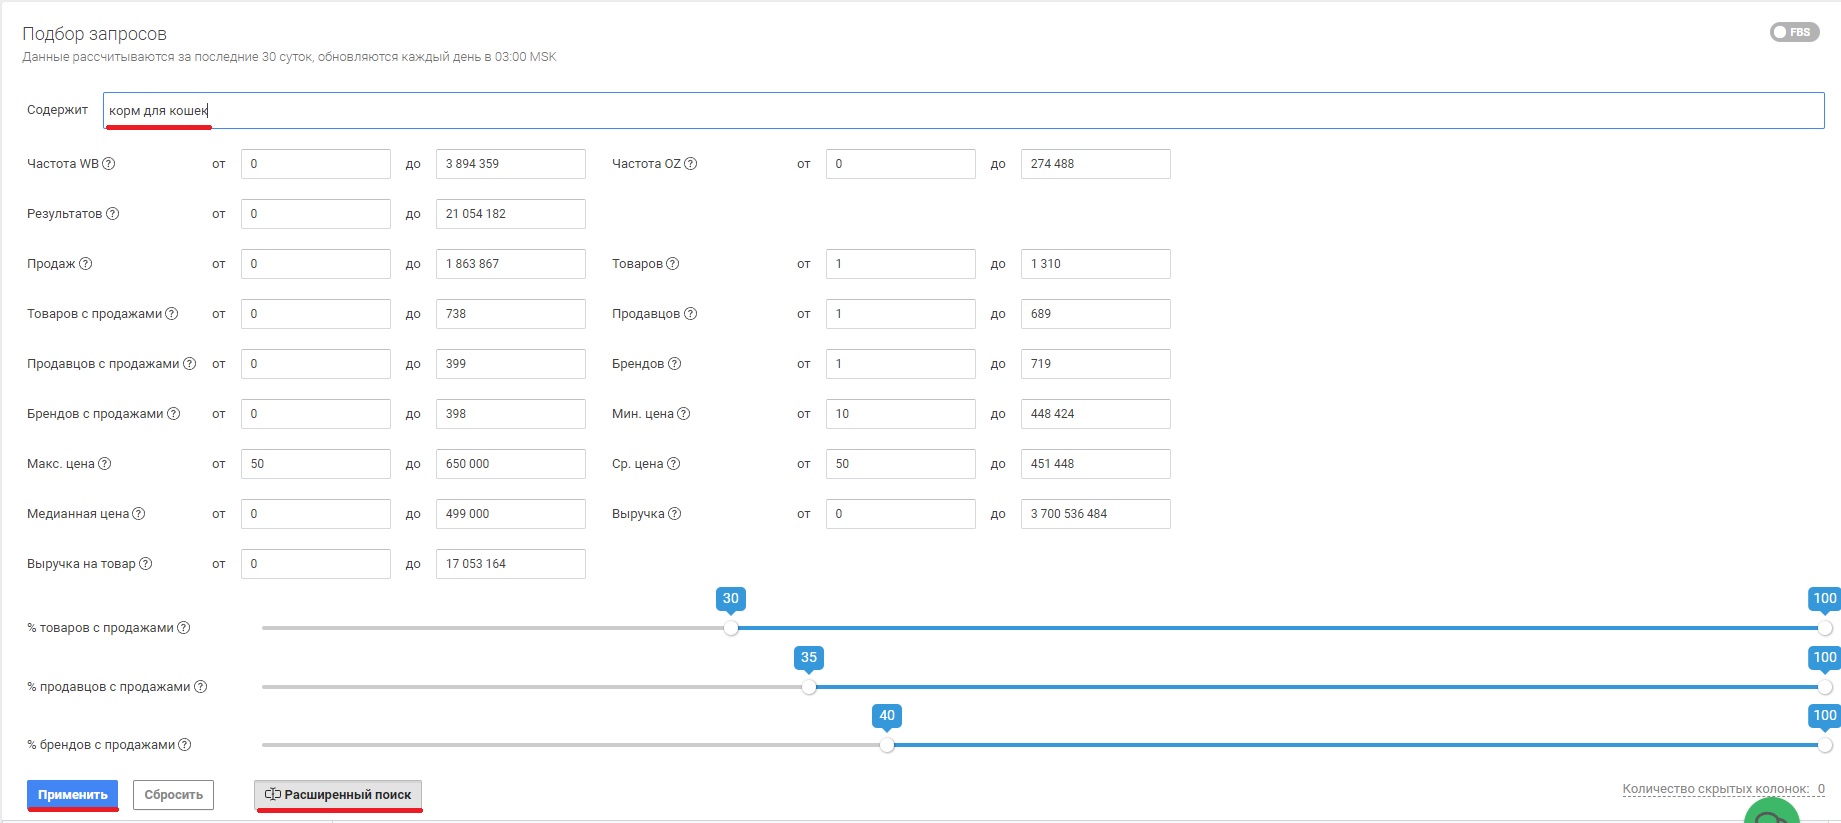Click the Сбросить reset button
This screenshot has width=1841, height=823.
click(173, 795)
